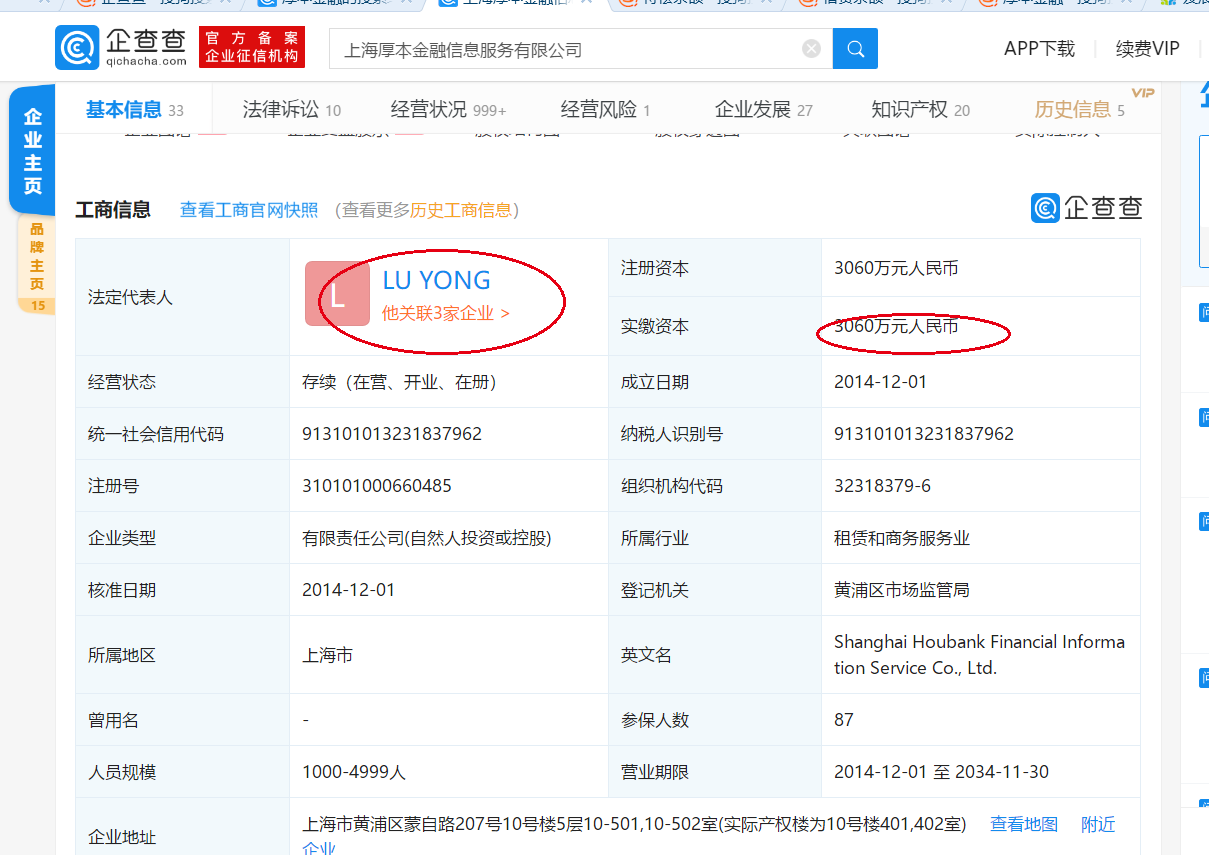Screen dimensions: 1209x855
Task: Select 有限责任公司(自然人投资或控股) text
Action: tap(427, 538)
